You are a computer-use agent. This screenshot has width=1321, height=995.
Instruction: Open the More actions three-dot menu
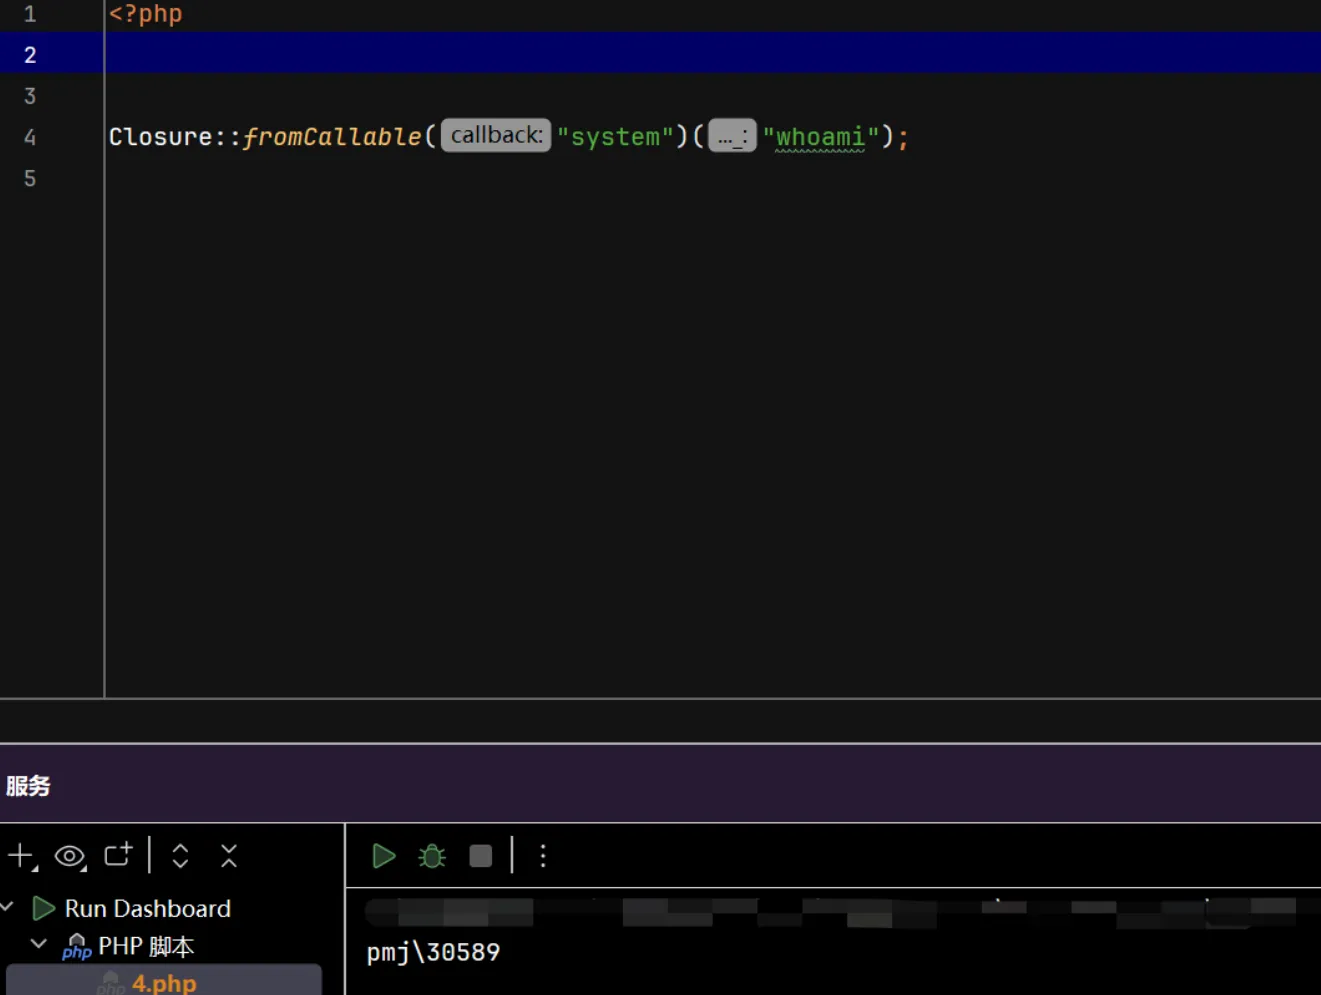[543, 856]
